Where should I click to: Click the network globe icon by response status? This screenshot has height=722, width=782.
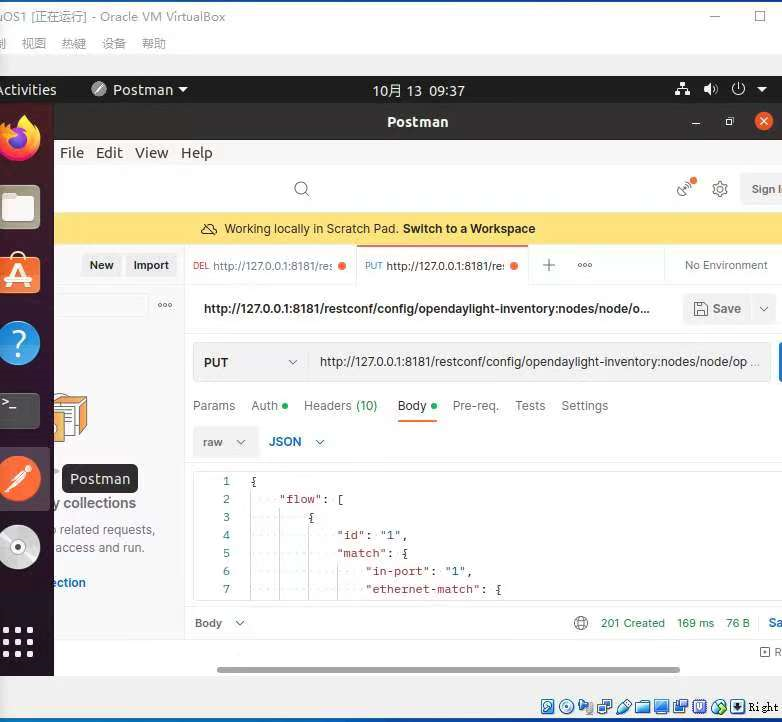pos(581,623)
